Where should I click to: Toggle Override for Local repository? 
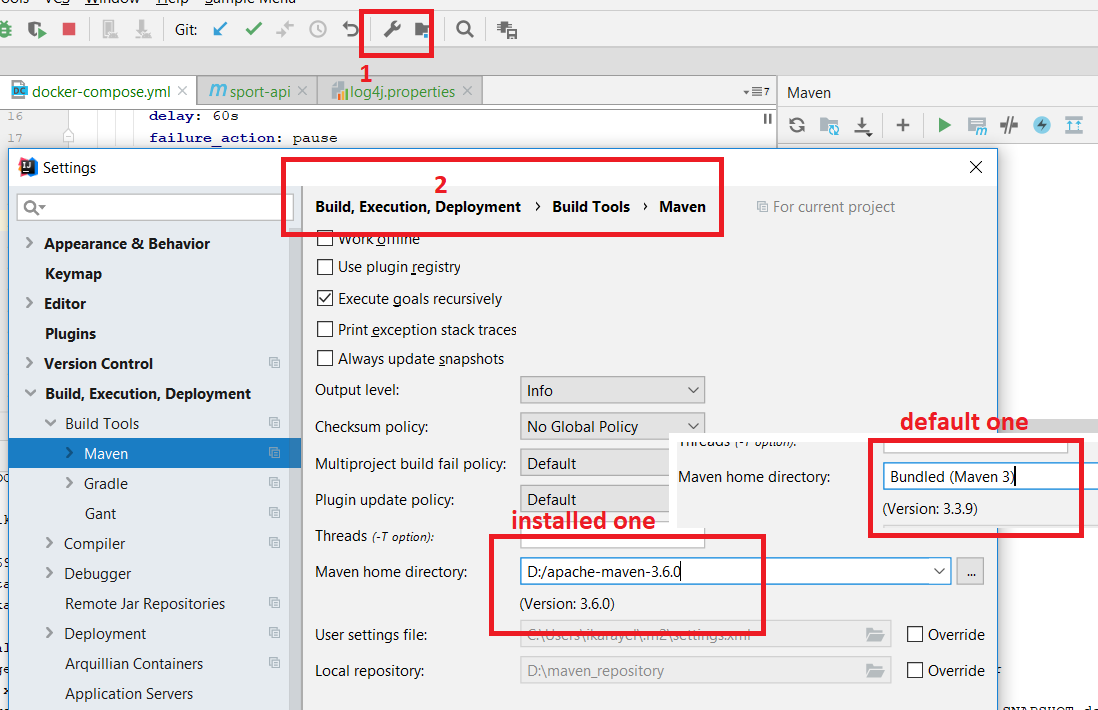coord(915,670)
